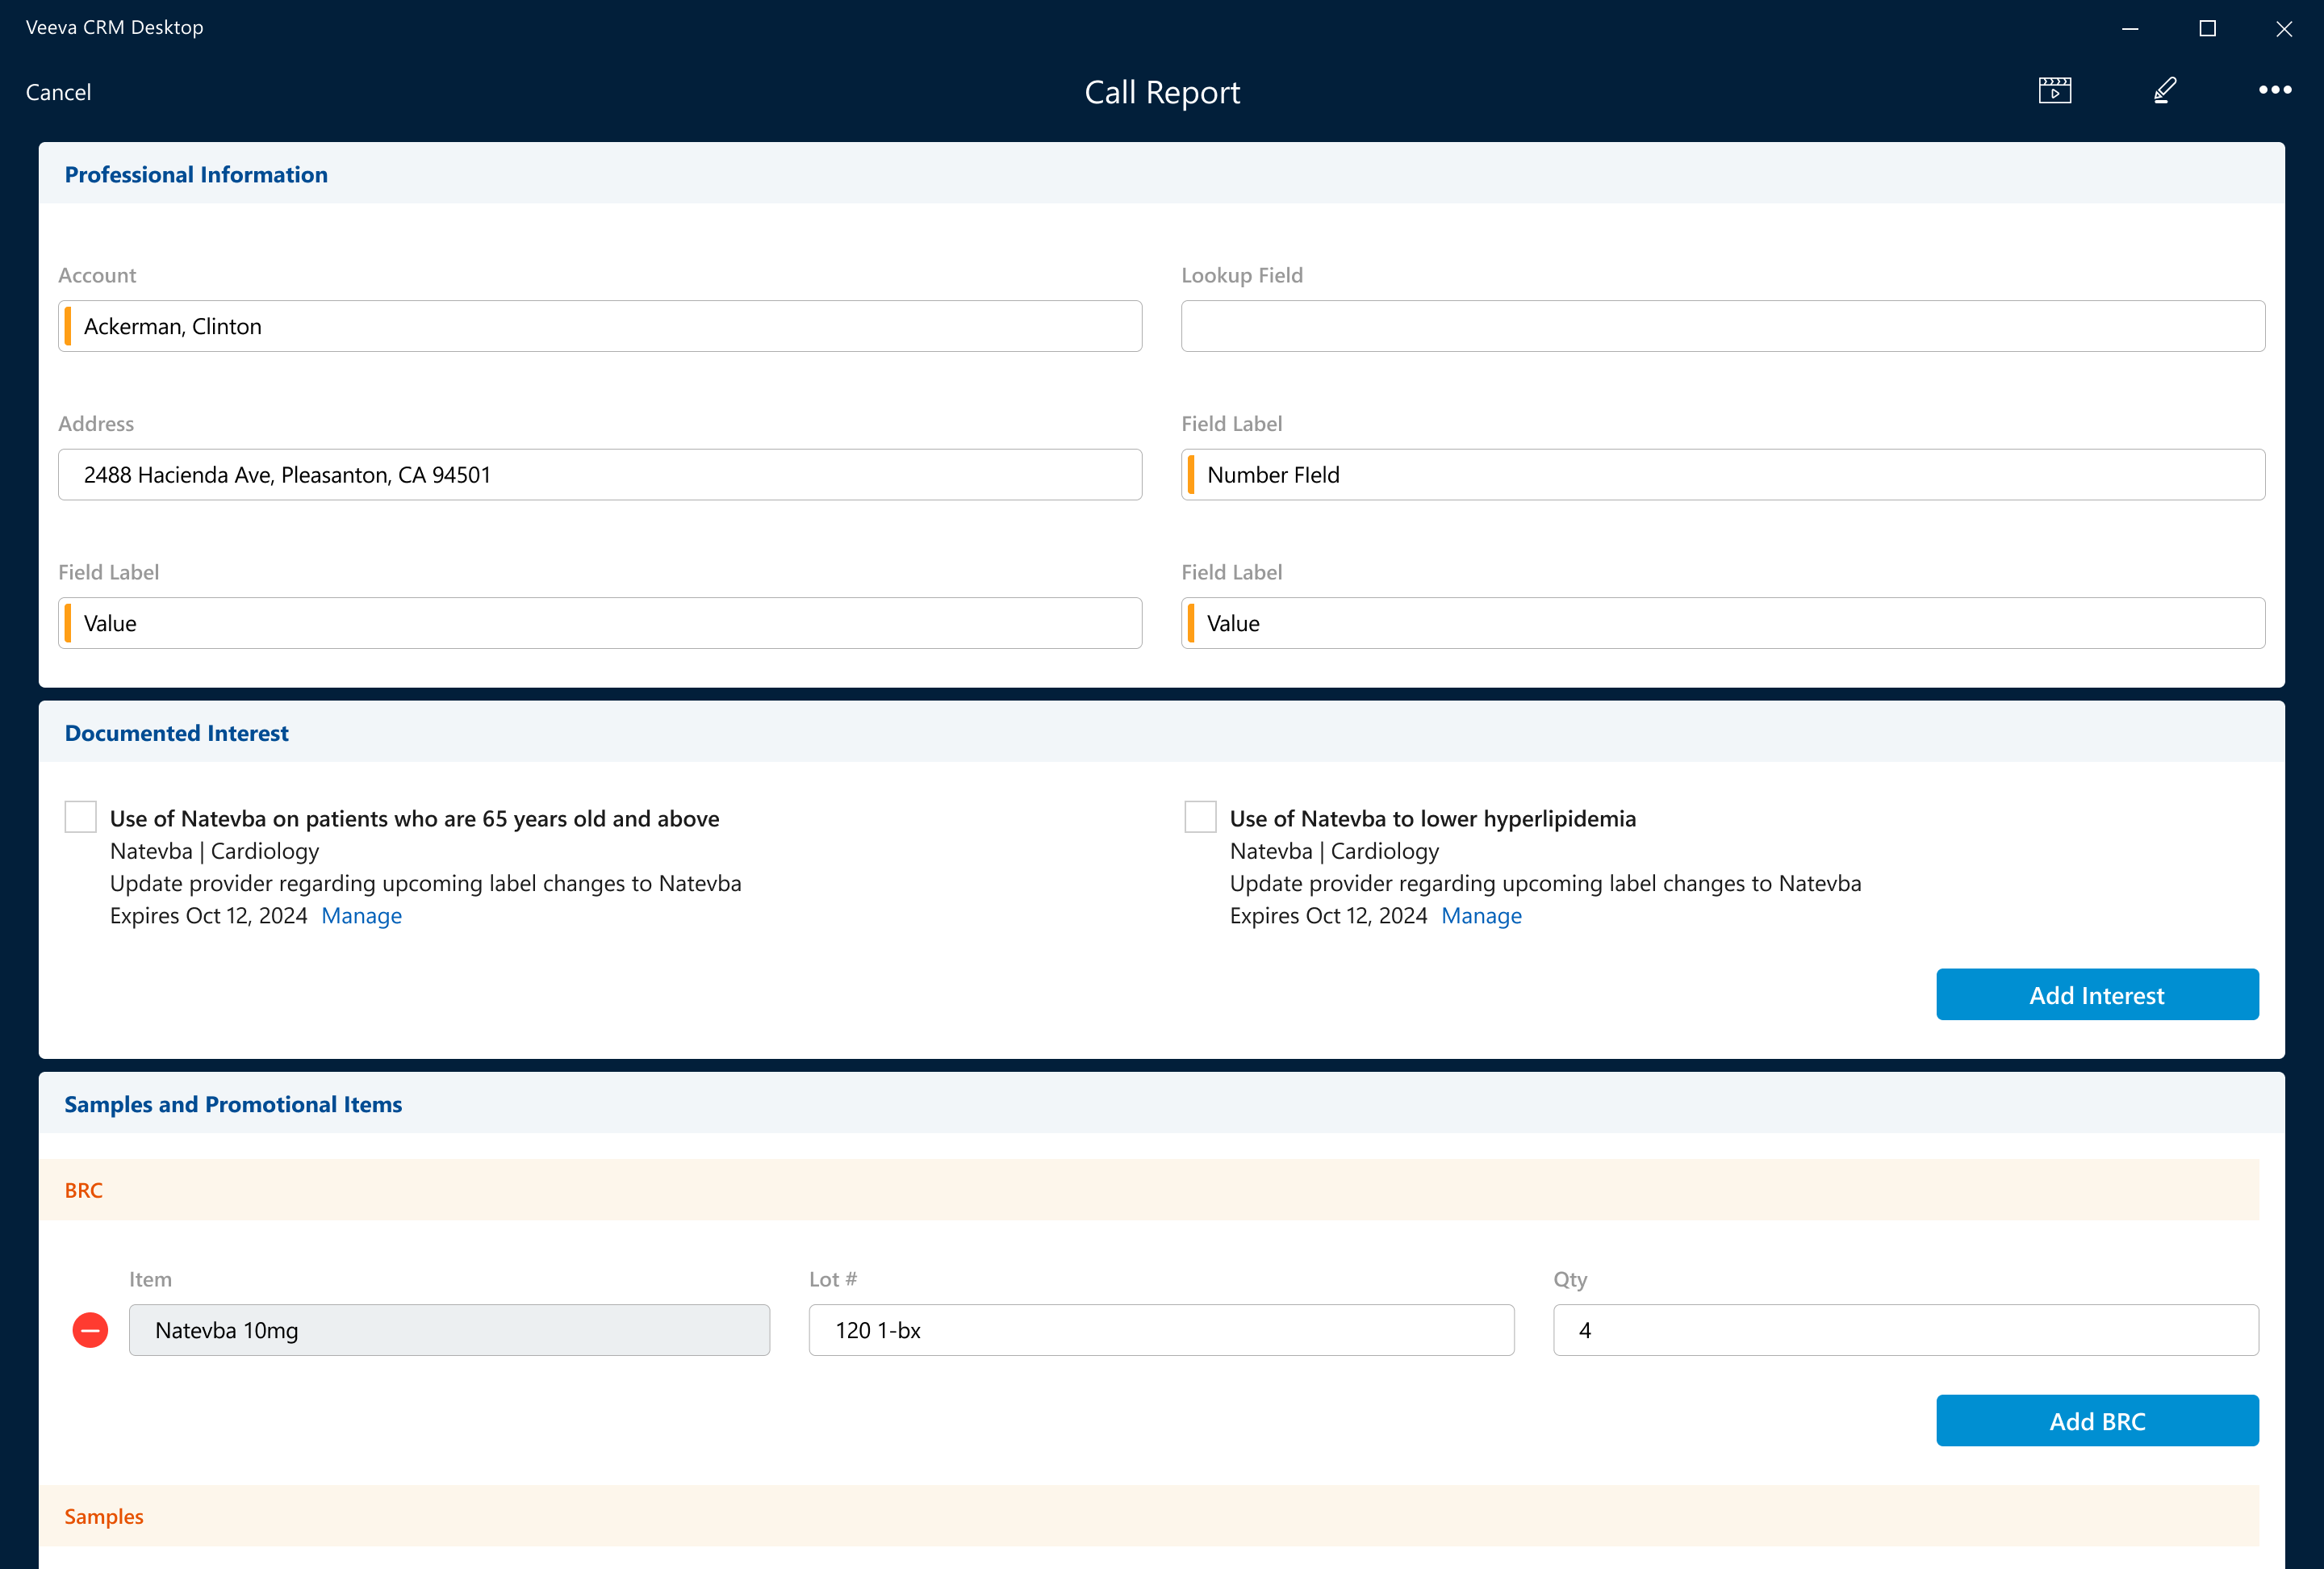Close the Veeva CRM Desktop window

2283,28
